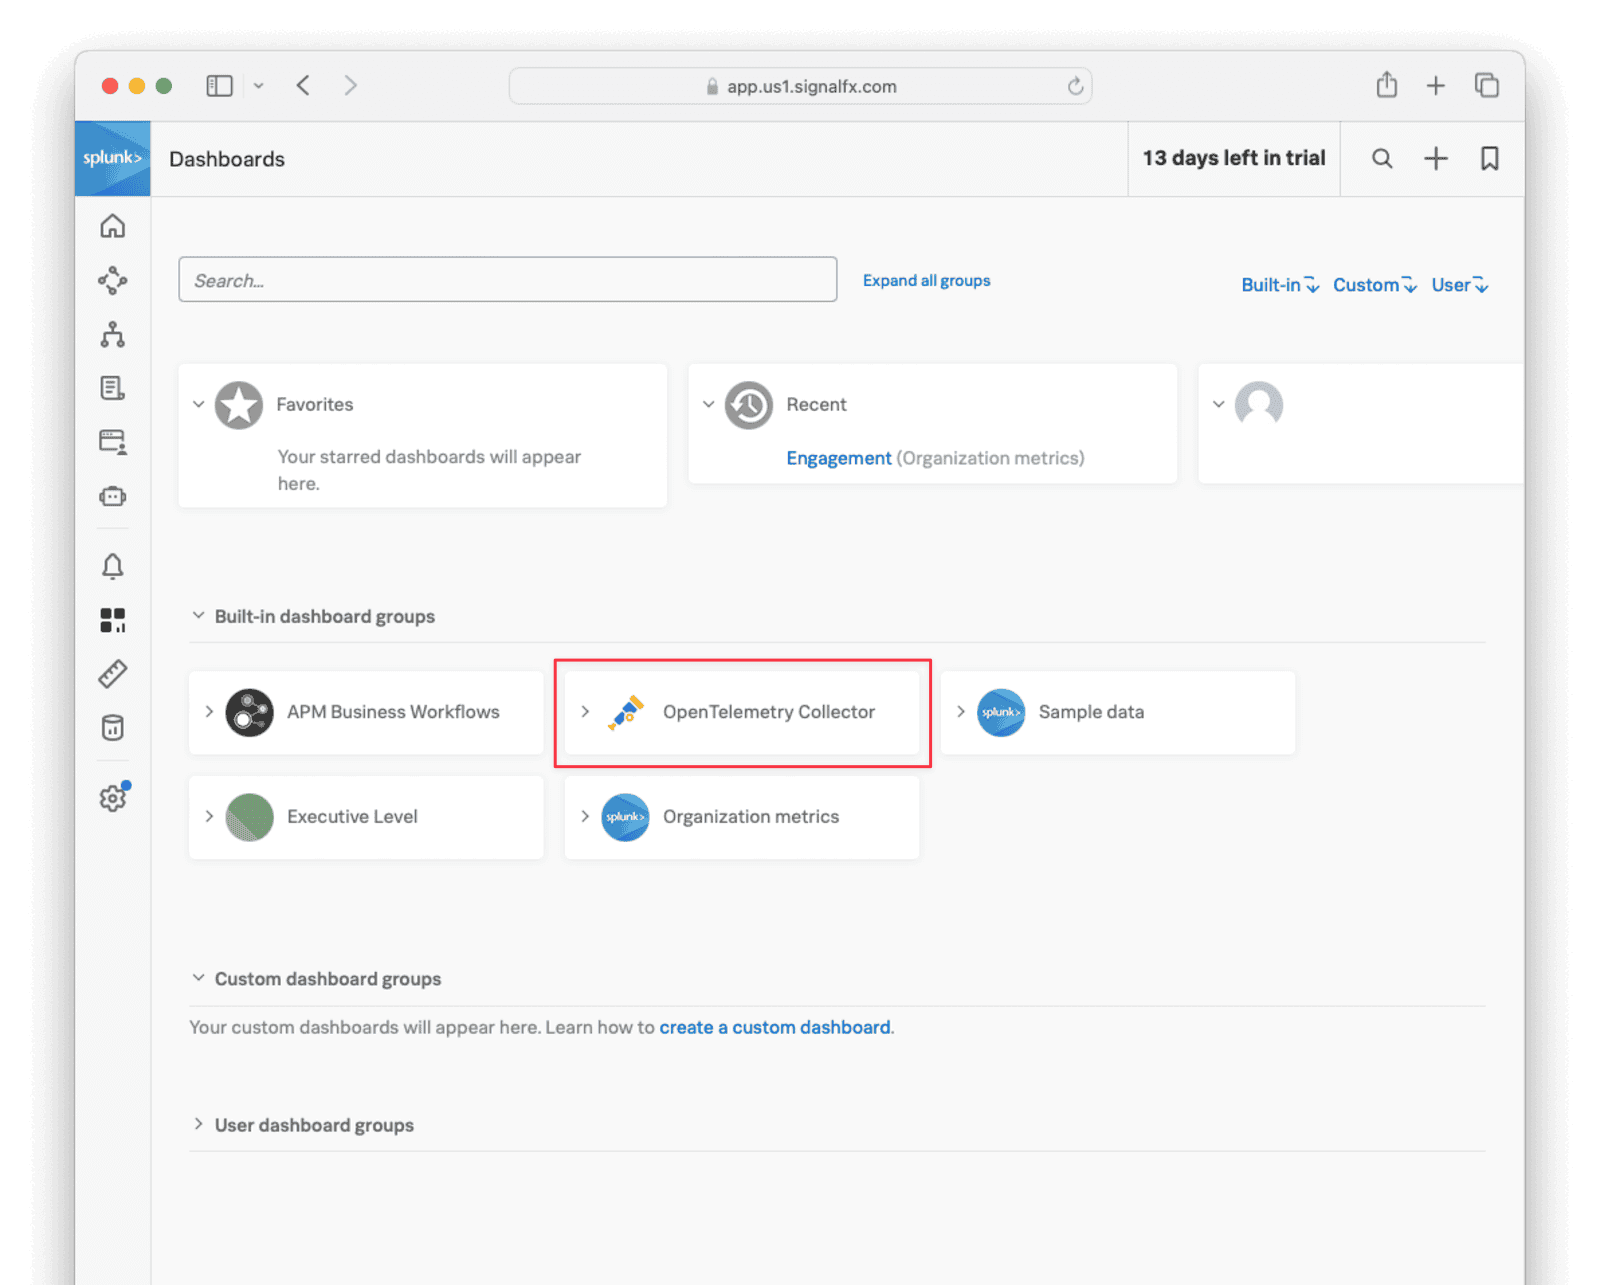Image resolution: width=1600 pixels, height=1285 pixels.
Task: Open Synthetics robot icon in sidebar
Action: pos(113,496)
